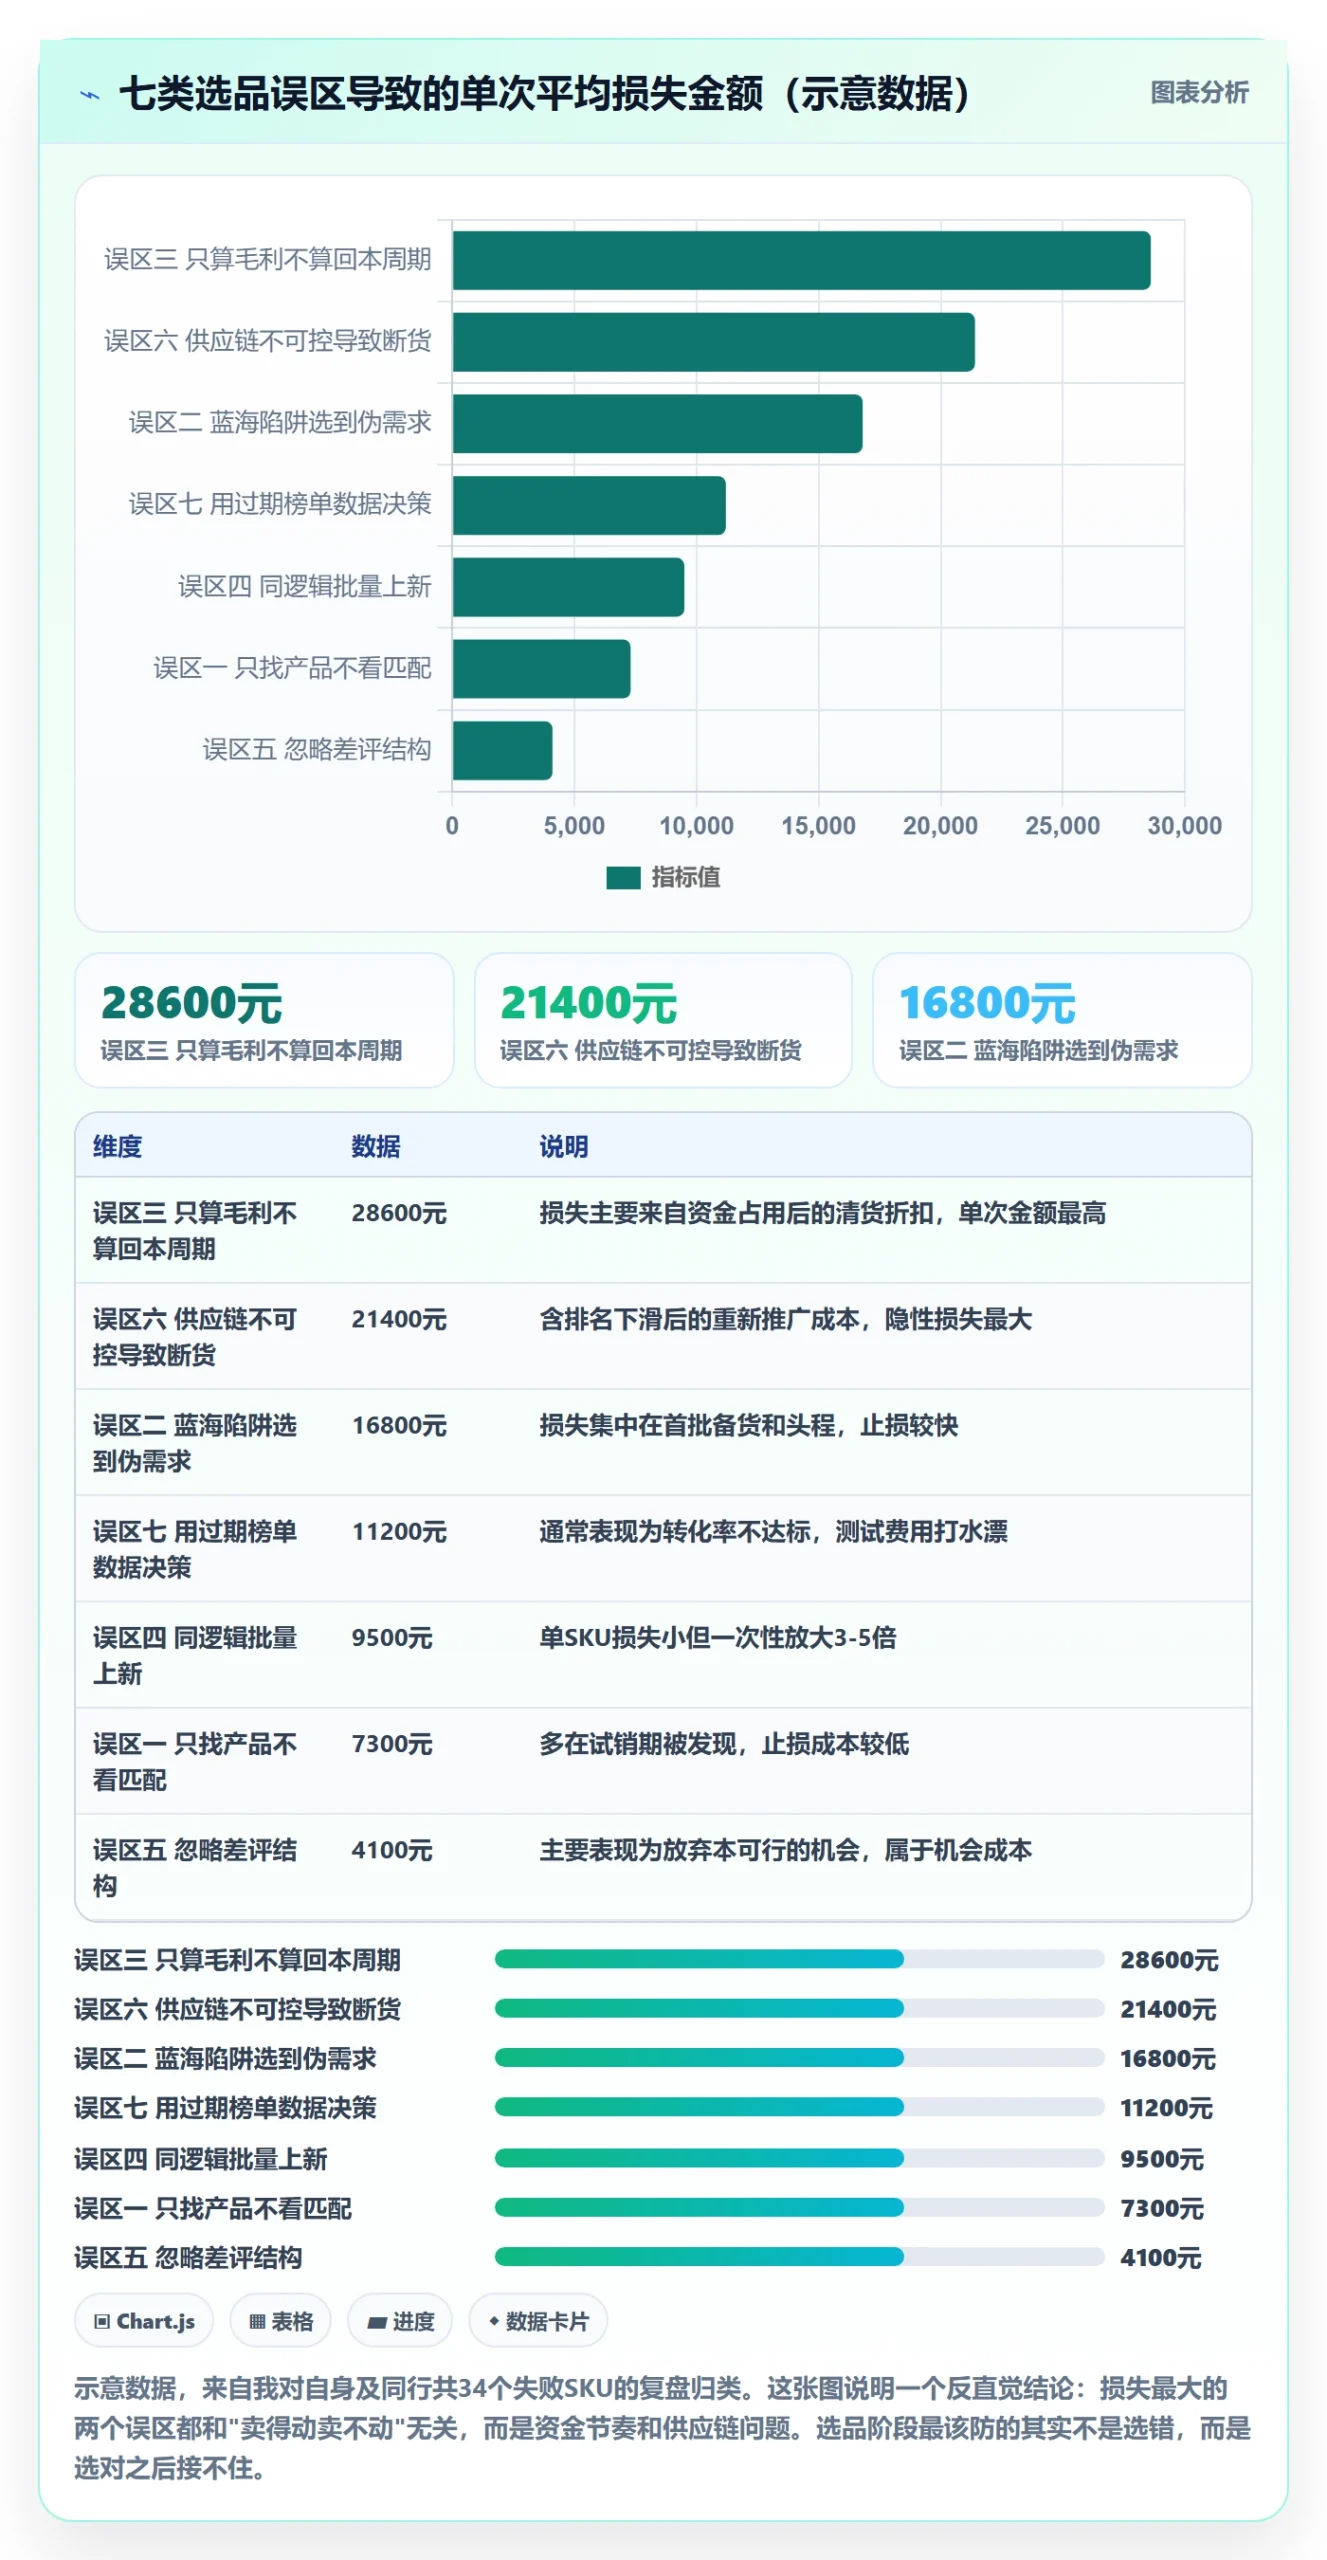The image size is (1327, 2560).
Task: Click the progress bar for 误区一 只找产品不看匹配
Action: pos(799,2207)
